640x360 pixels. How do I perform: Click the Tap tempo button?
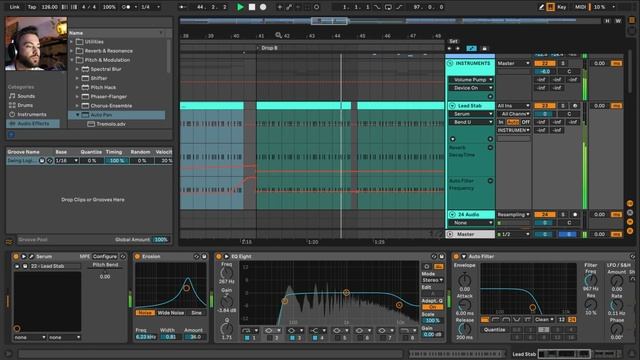click(32, 7)
